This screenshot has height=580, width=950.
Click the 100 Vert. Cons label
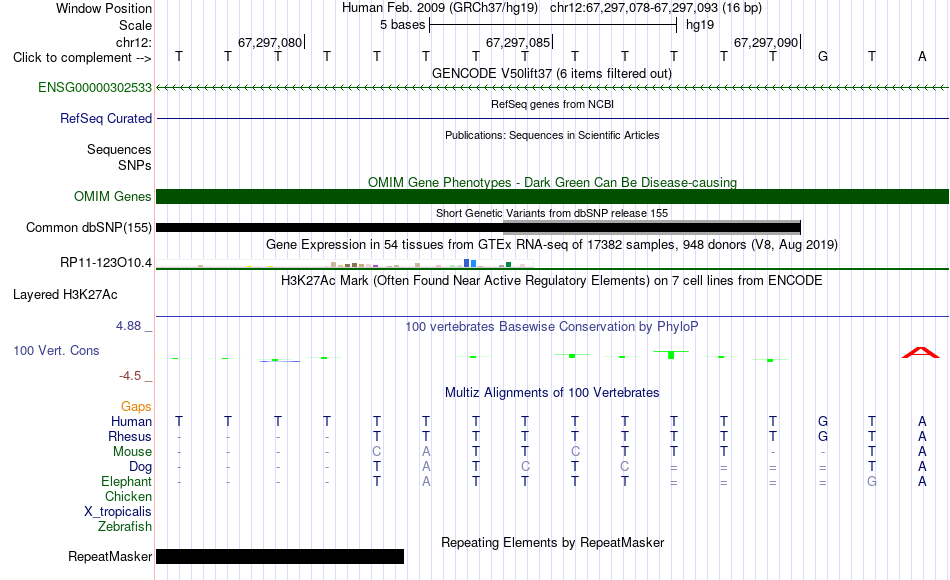(x=56, y=350)
